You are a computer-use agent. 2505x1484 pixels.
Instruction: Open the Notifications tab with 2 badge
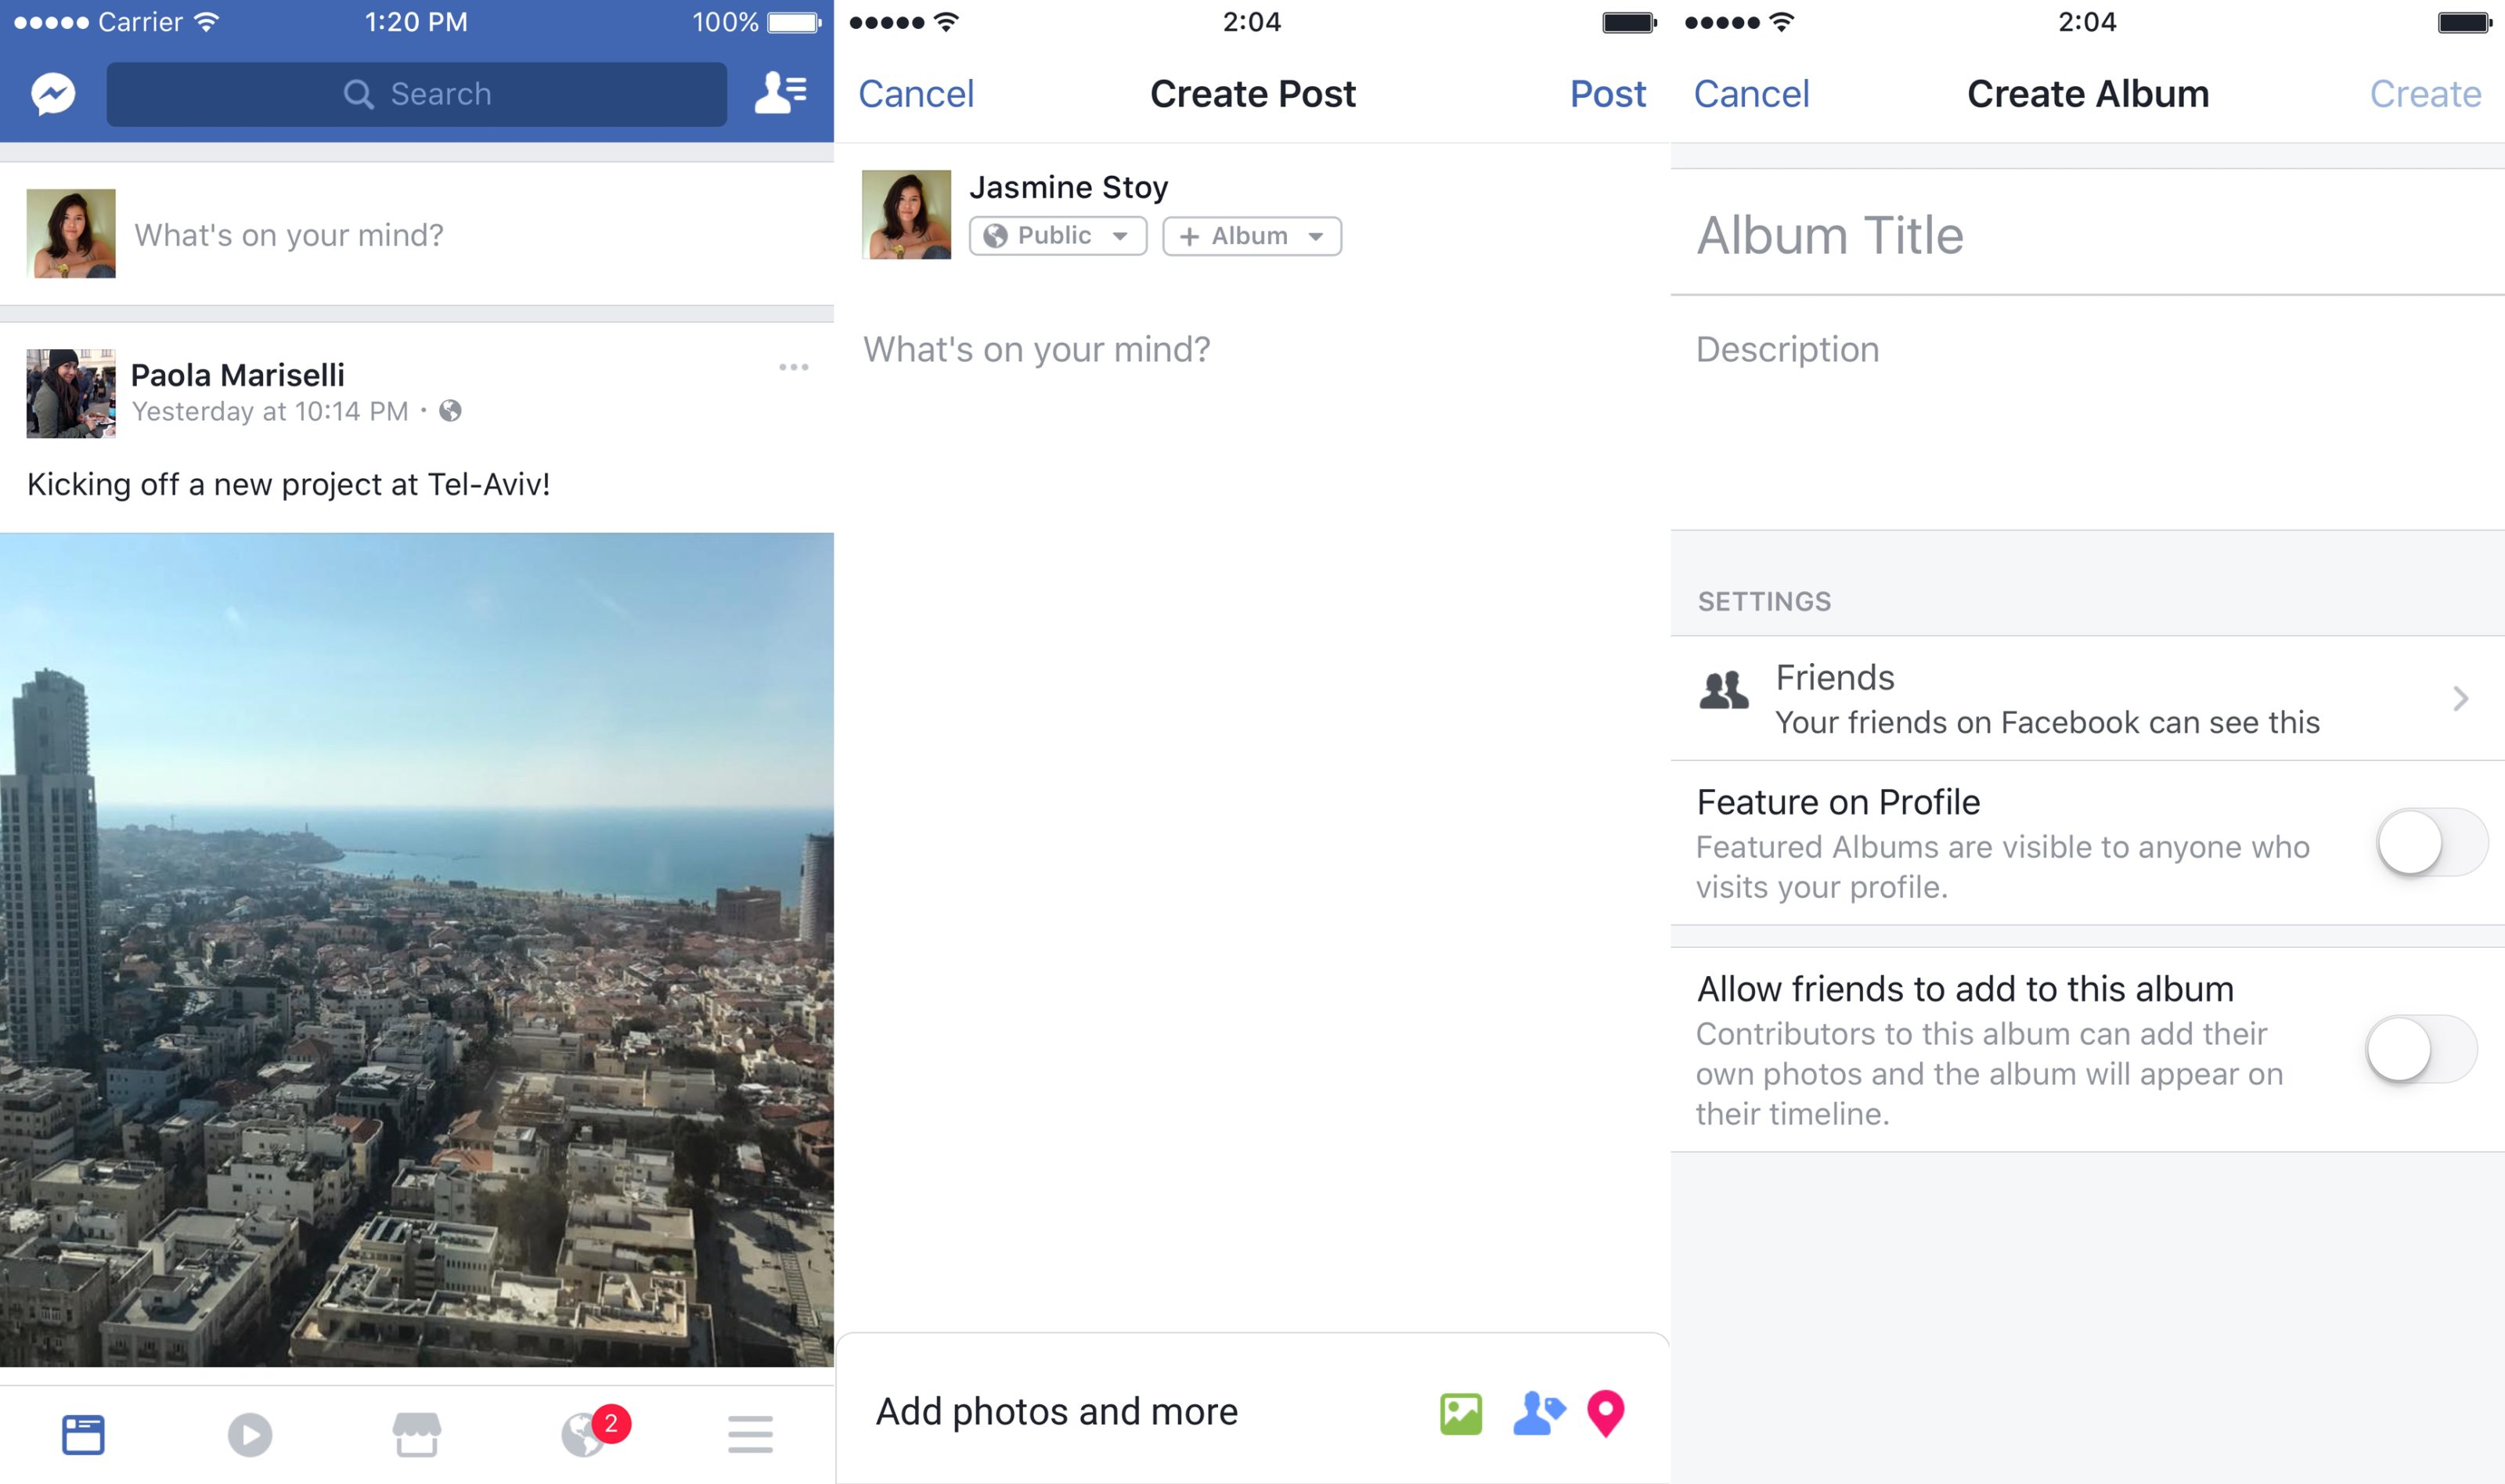594,1432
